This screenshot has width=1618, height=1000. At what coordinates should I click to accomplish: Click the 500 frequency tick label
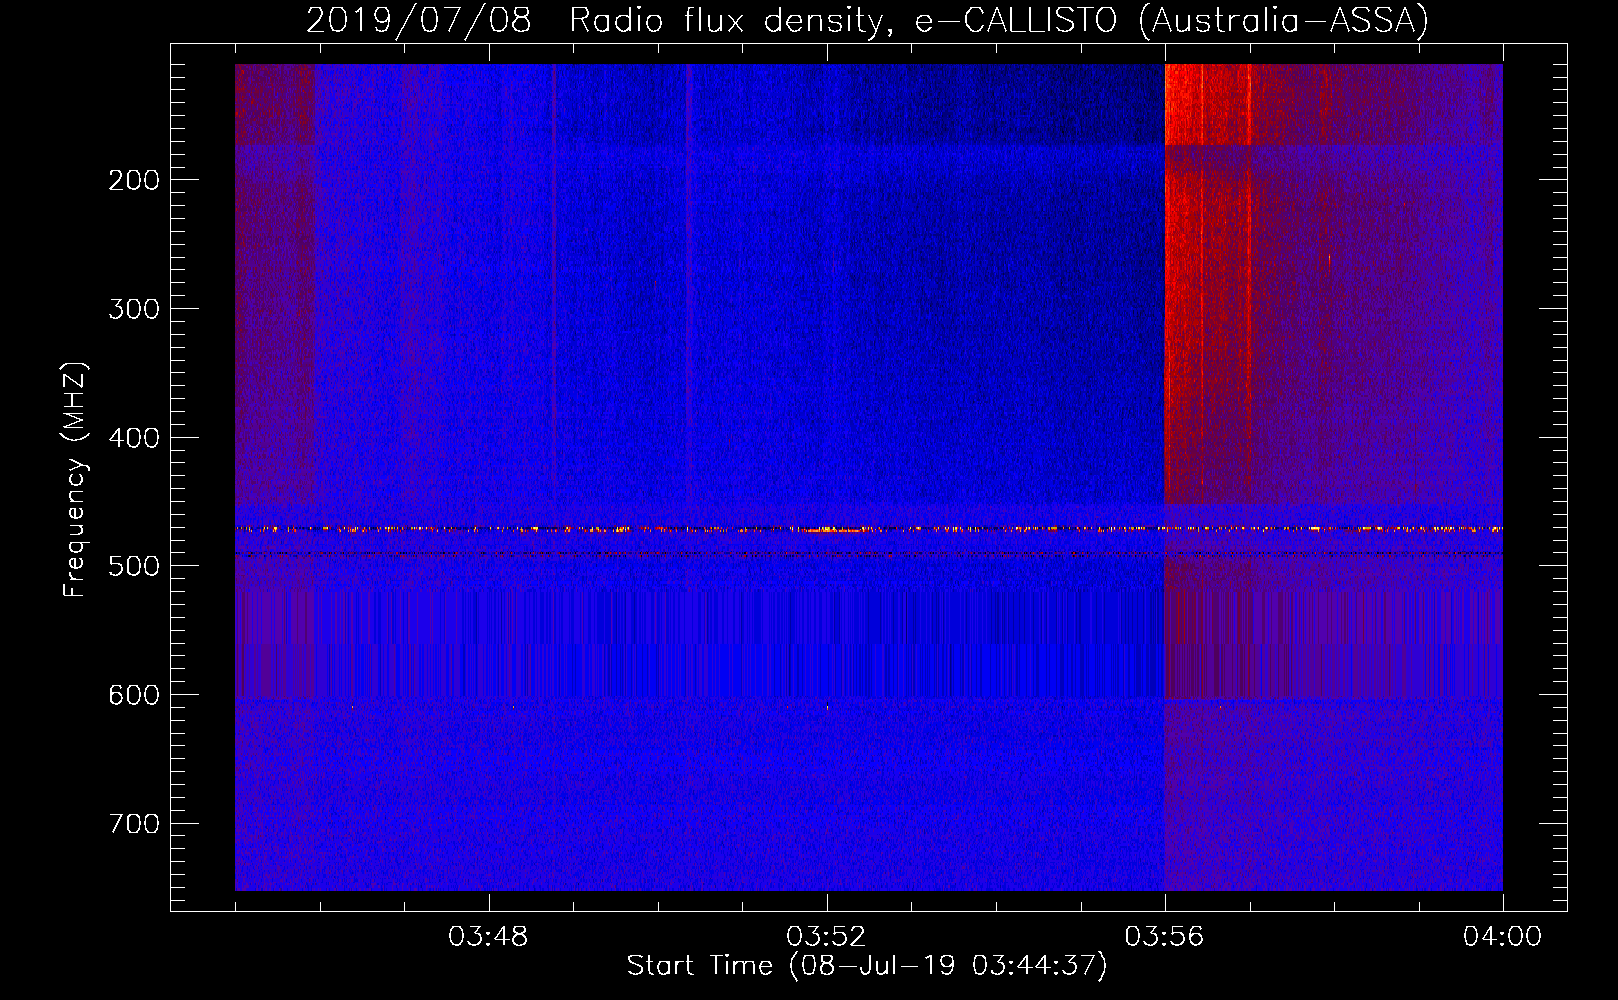[134, 566]
